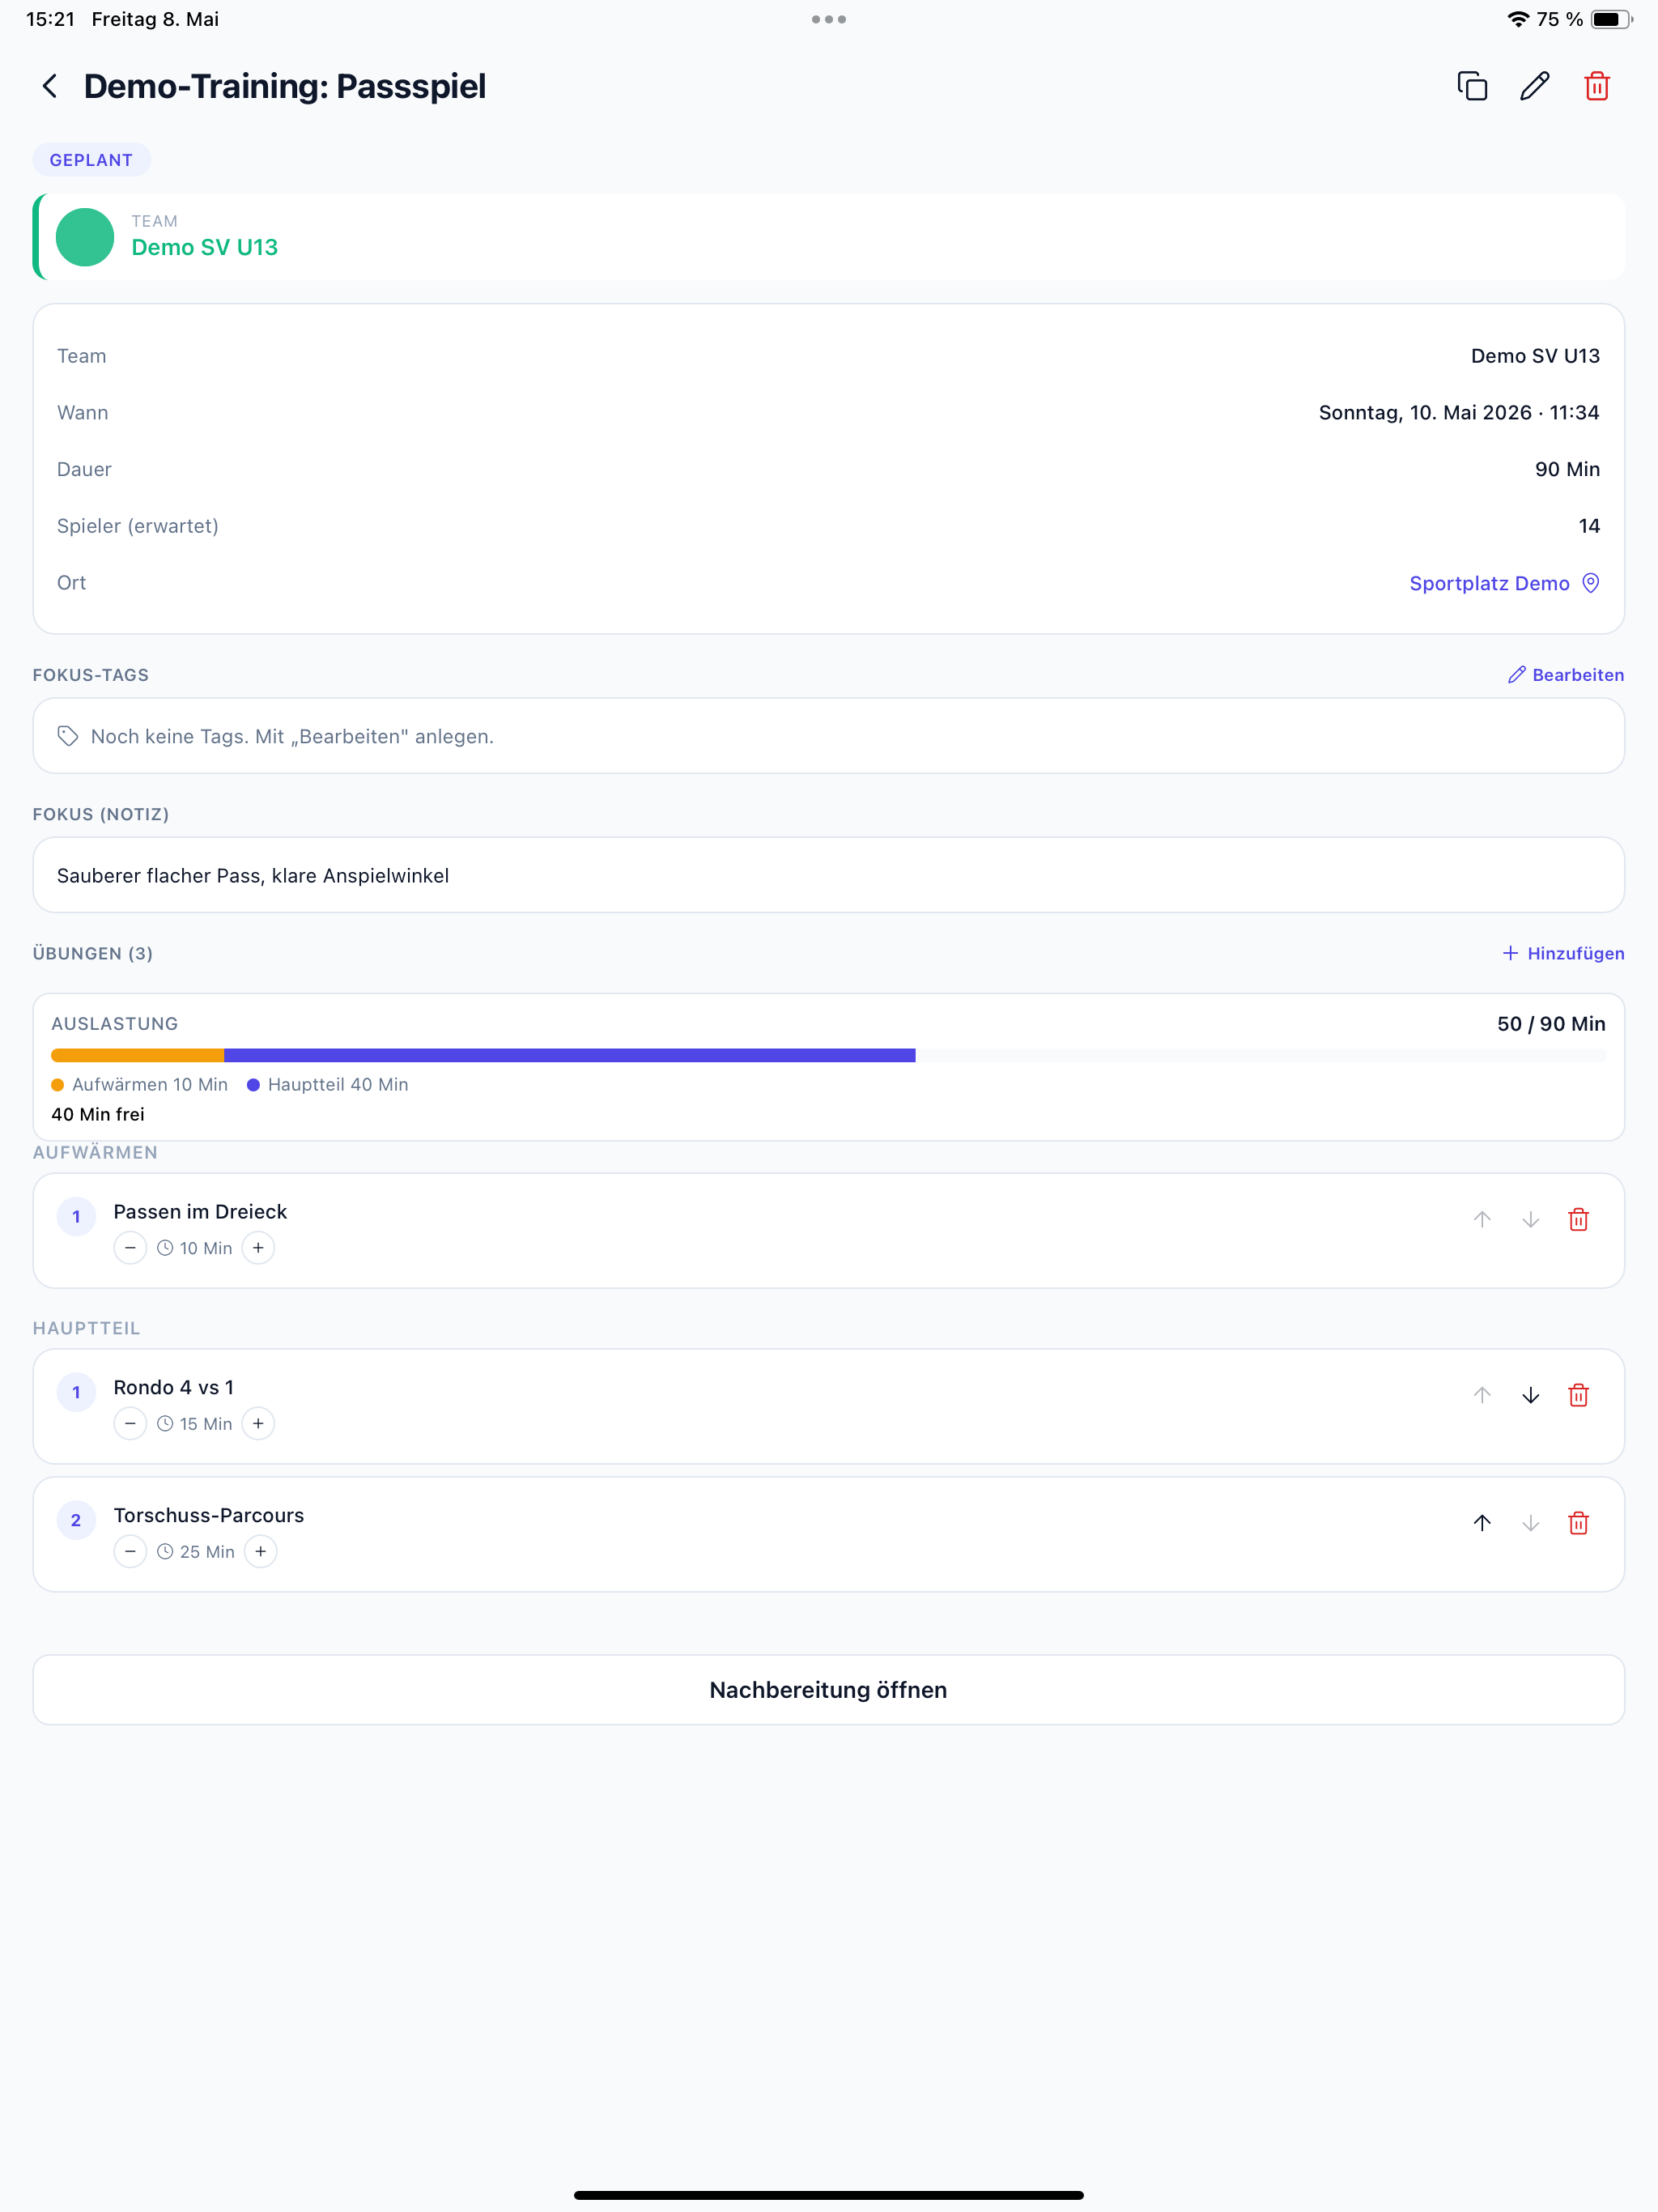The height and width of the screenshot is (2212, 1658).
Task: Click Nachbereitung öffnen button
Action: [x=829, y=1690]
